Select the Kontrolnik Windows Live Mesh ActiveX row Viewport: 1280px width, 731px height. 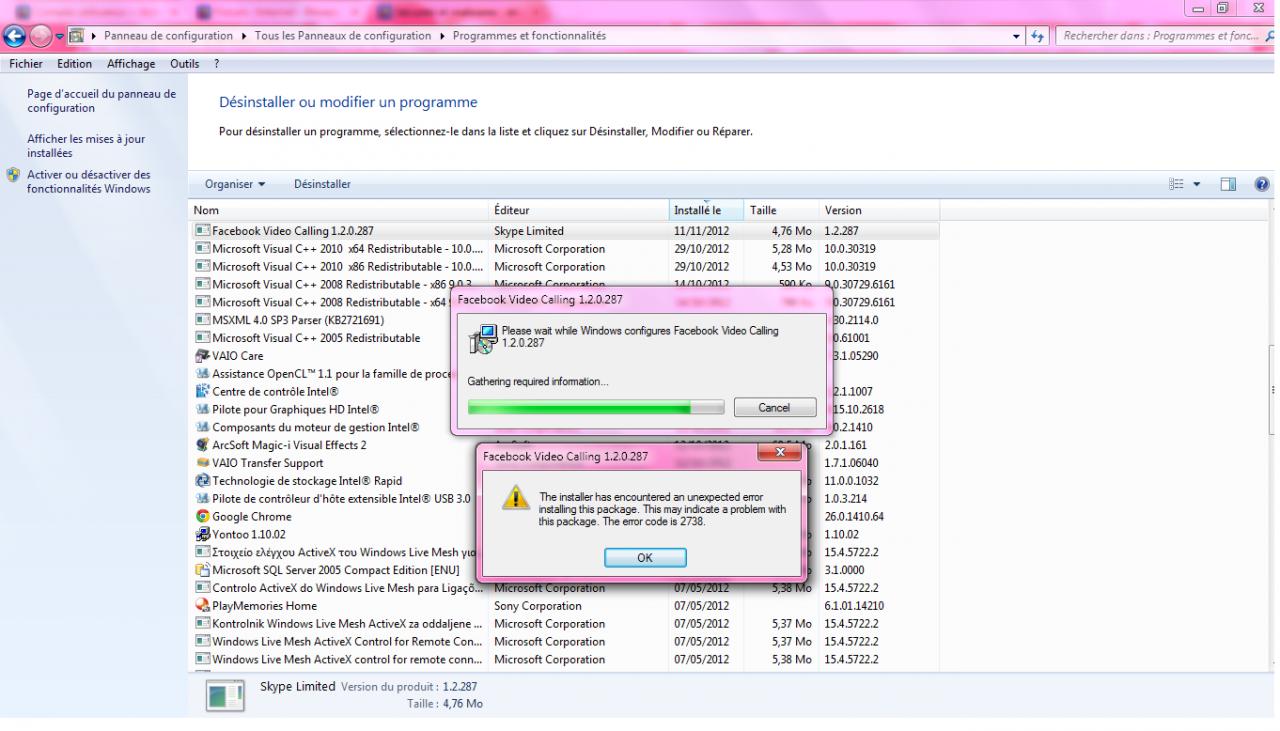point(565,624)
